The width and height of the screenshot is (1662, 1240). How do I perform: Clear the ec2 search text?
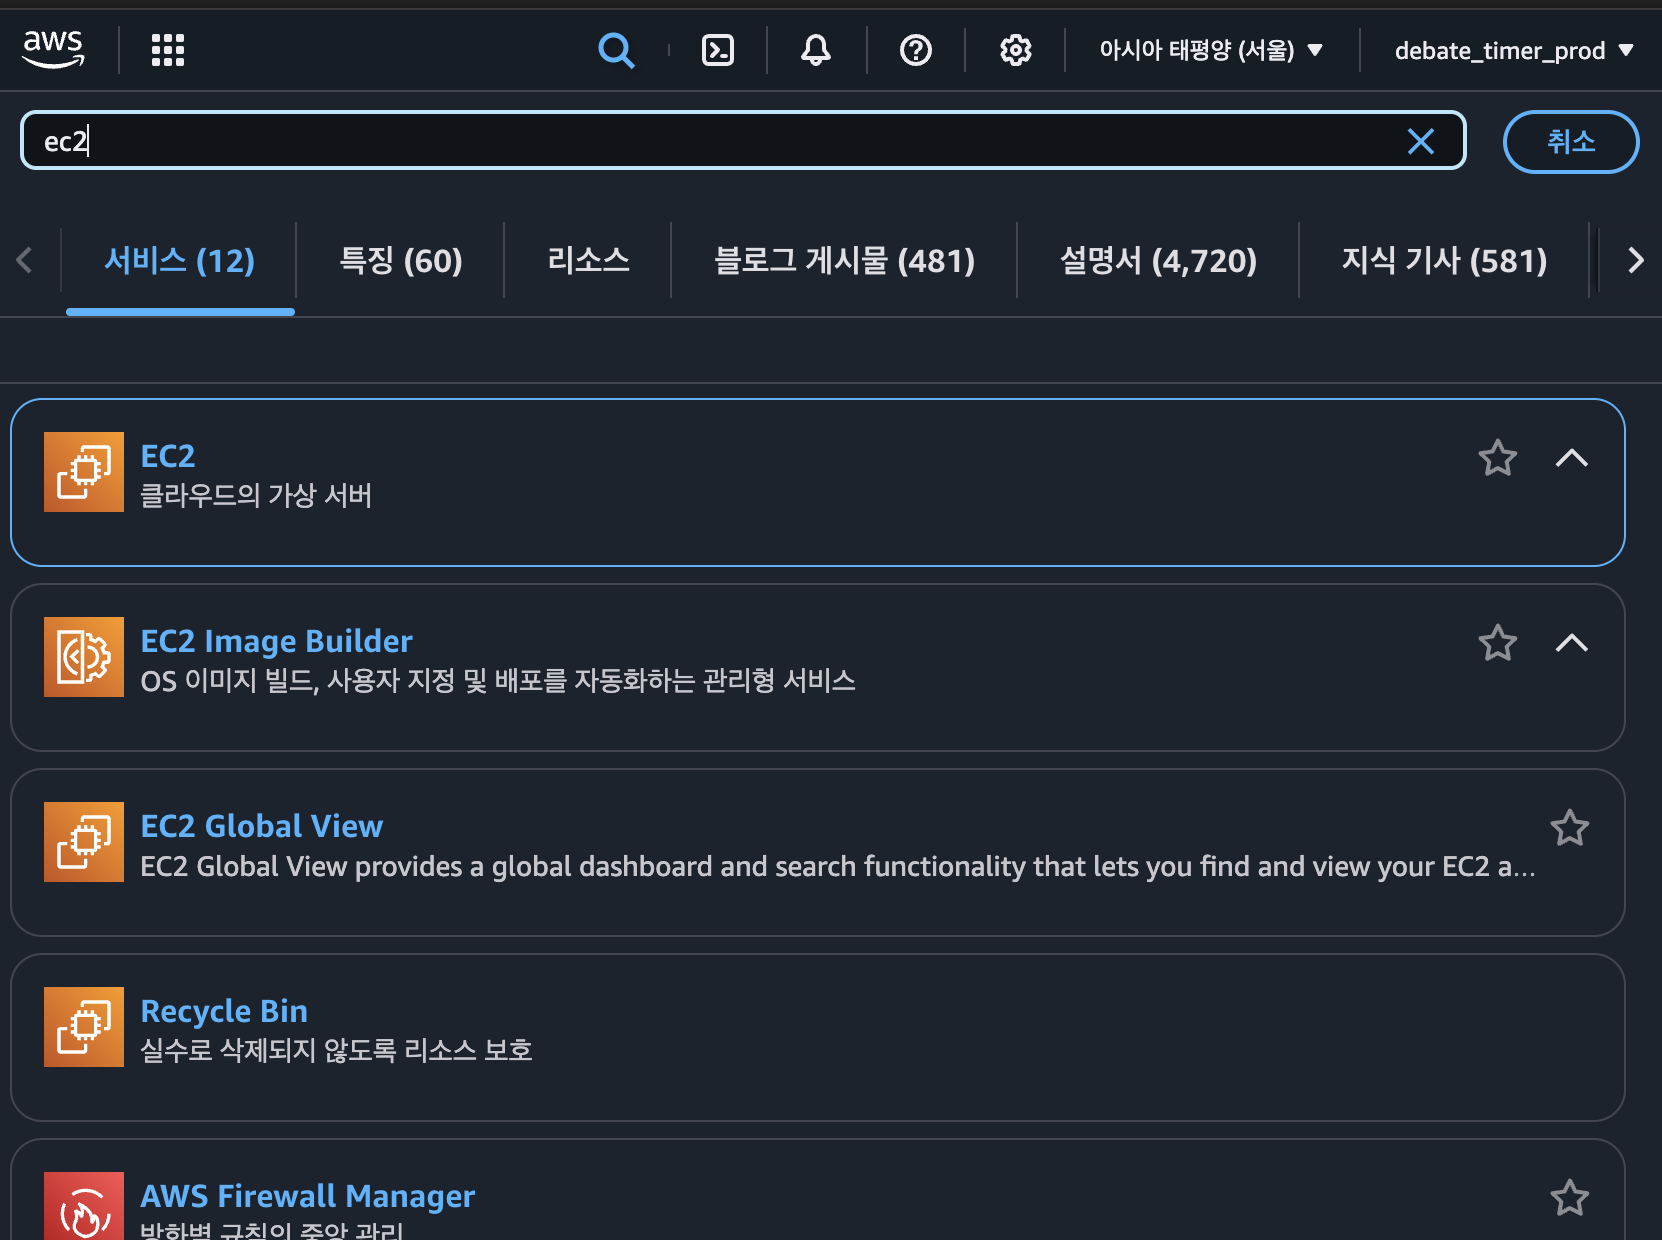[x=1421, y=141]
